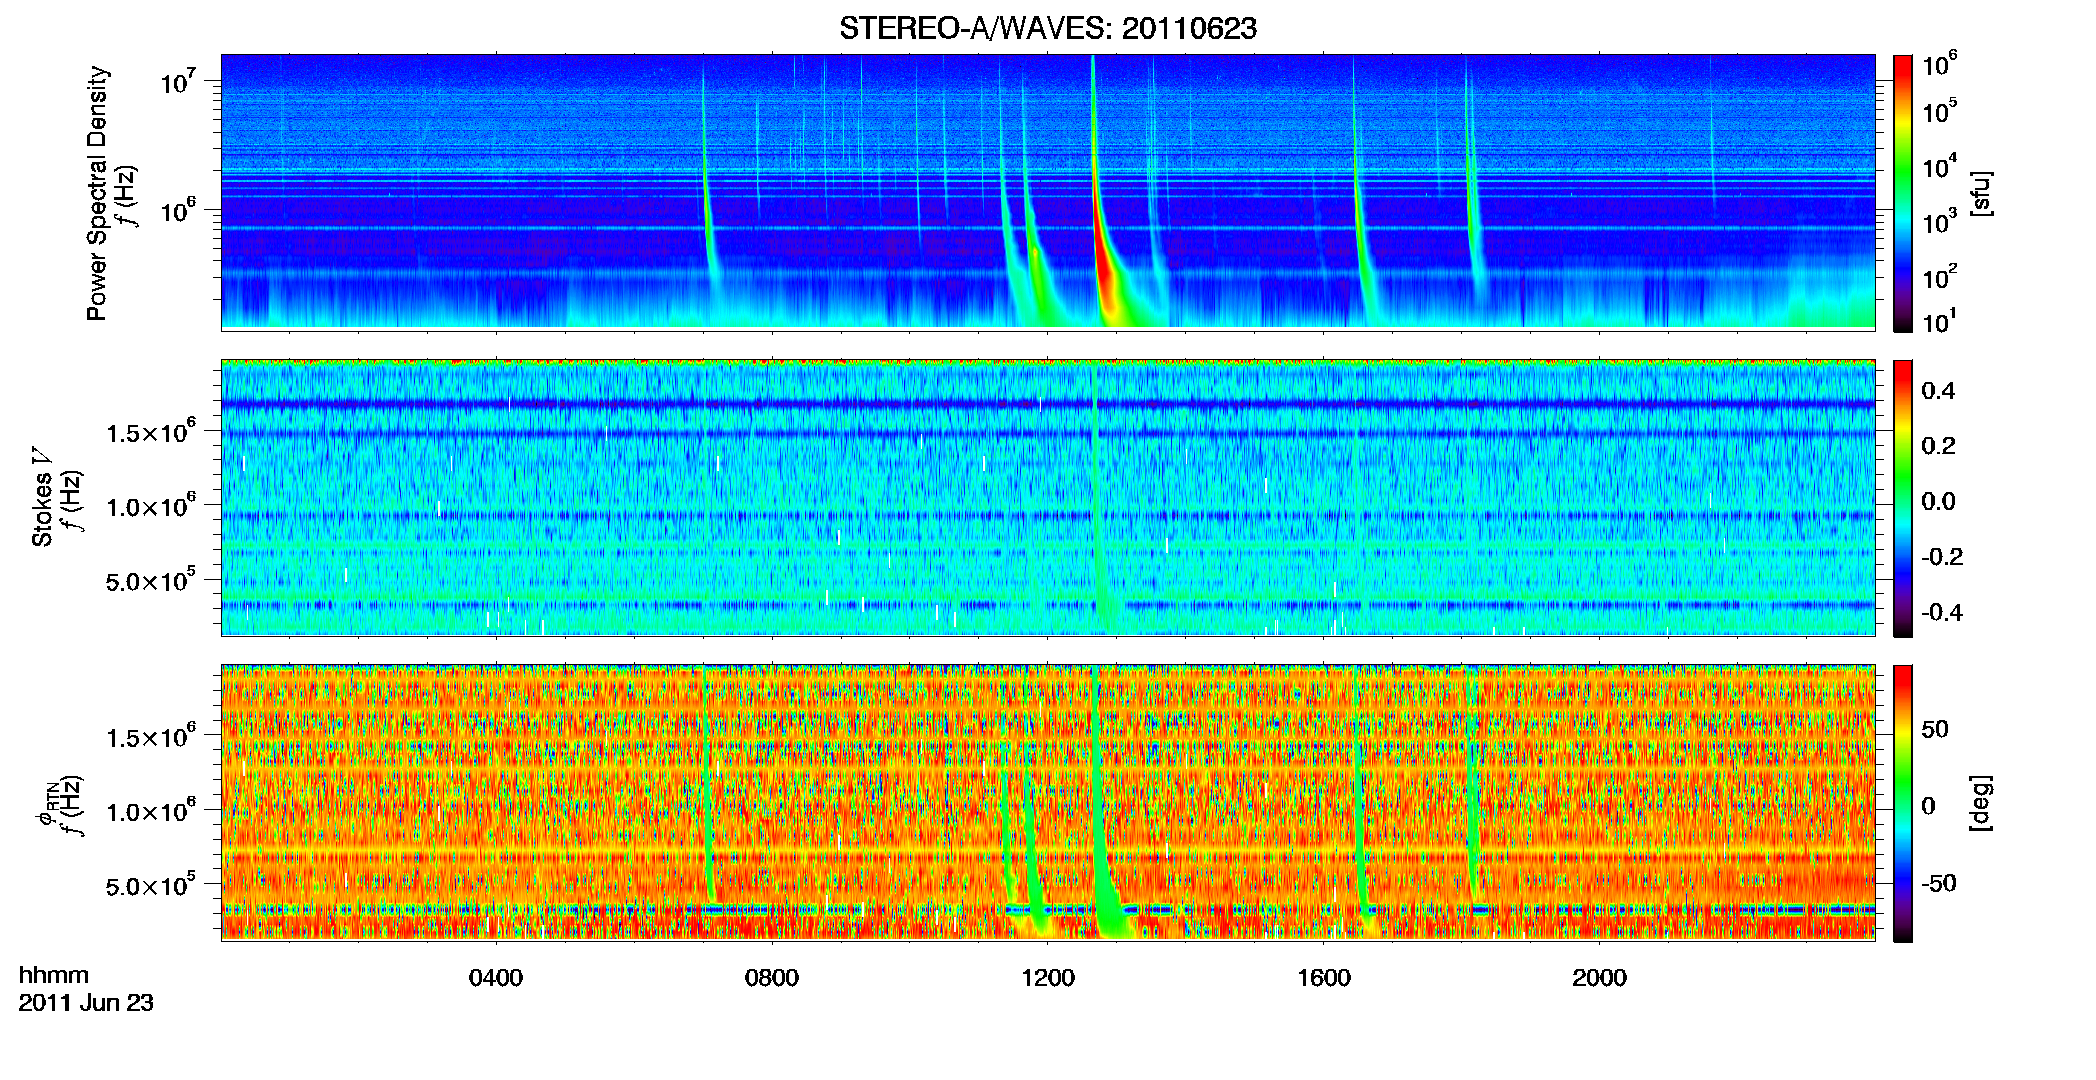The width and height of the screenshot is (2096, 1080).
Task: Click the "hhmm" time format label
Action: (54, 976)
